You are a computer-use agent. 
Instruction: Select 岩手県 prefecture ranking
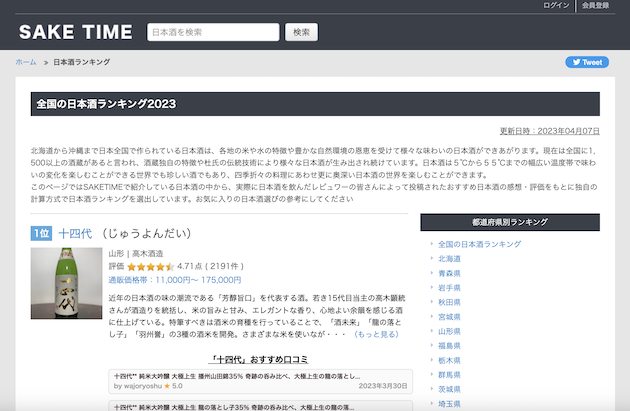point(449,288)
